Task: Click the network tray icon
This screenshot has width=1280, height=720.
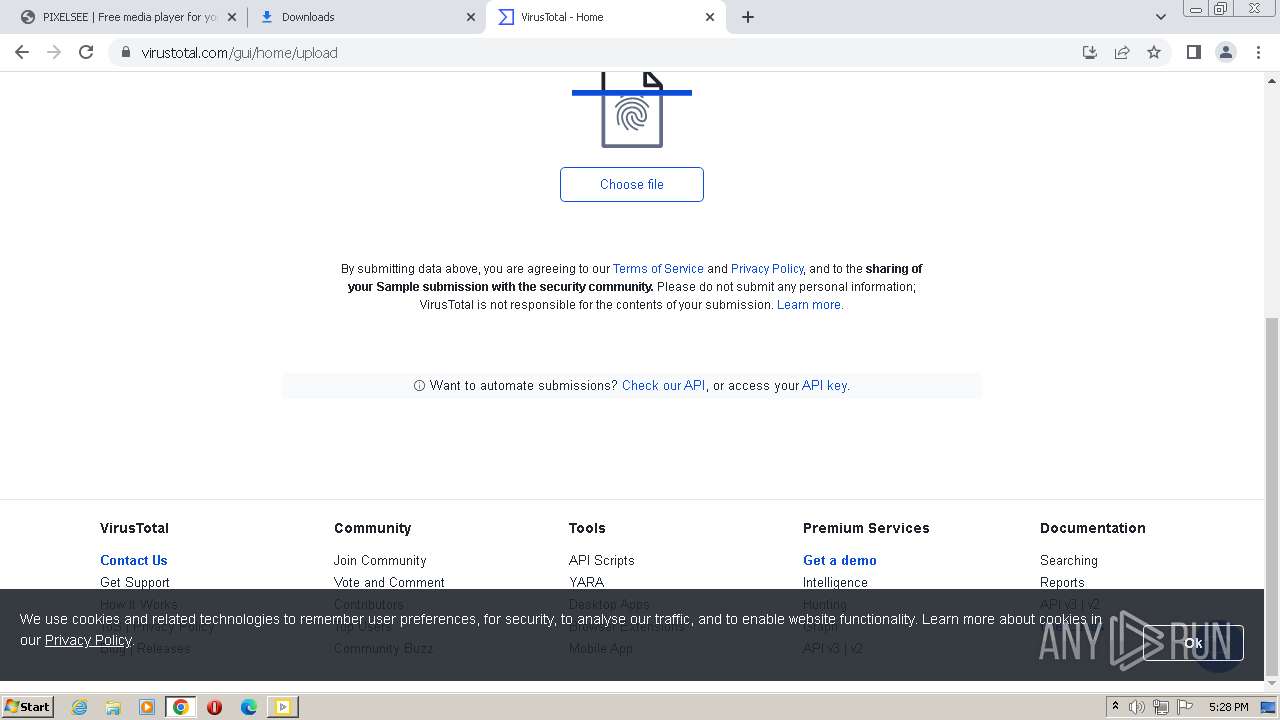Action: [x=1161, y=707]
